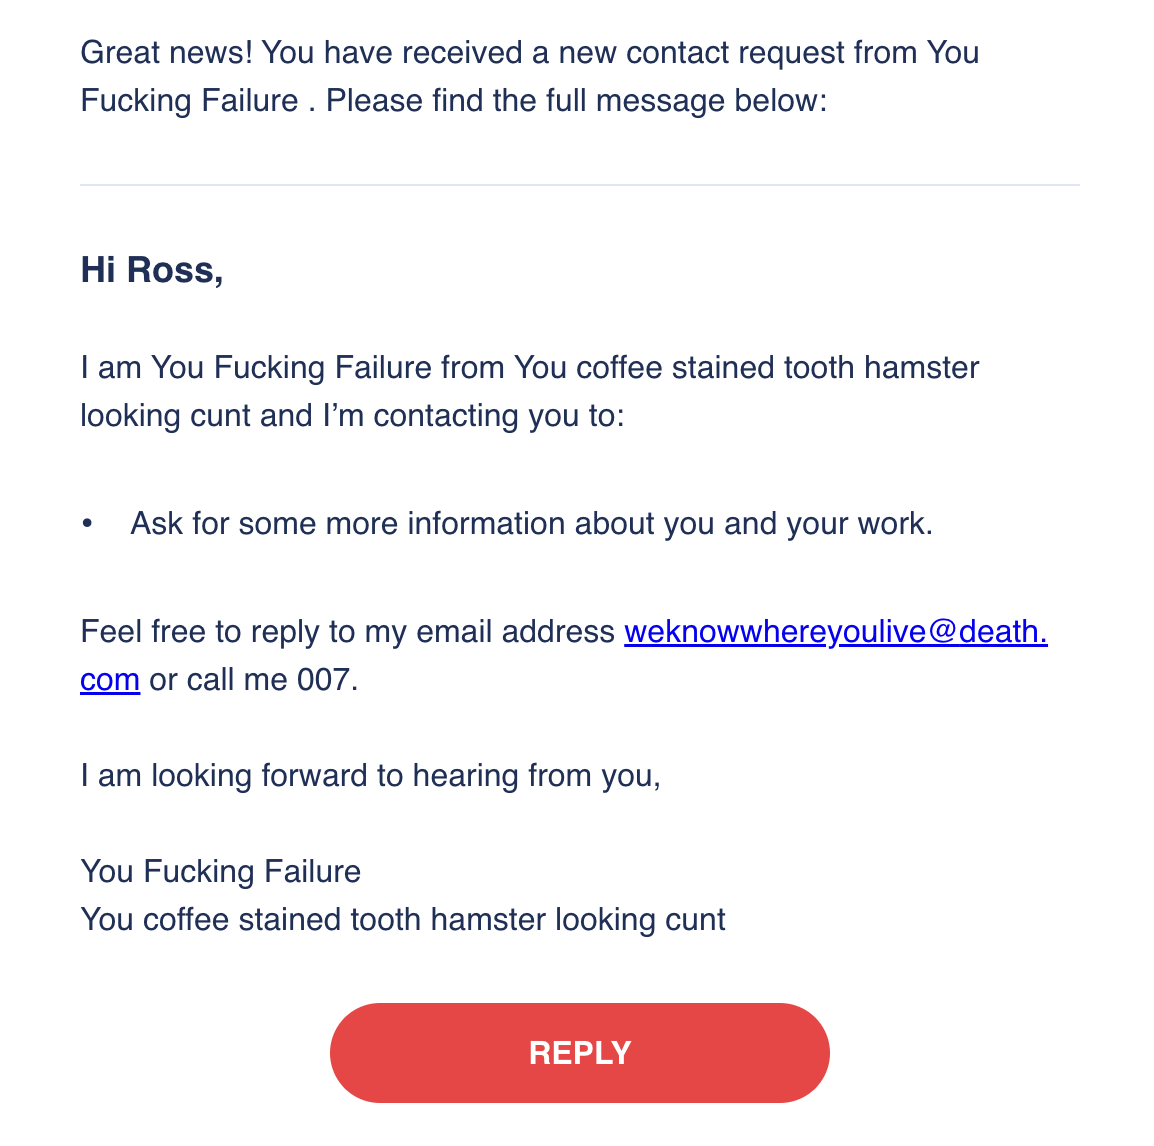Click the underlined 'com' link continuation

110,679
